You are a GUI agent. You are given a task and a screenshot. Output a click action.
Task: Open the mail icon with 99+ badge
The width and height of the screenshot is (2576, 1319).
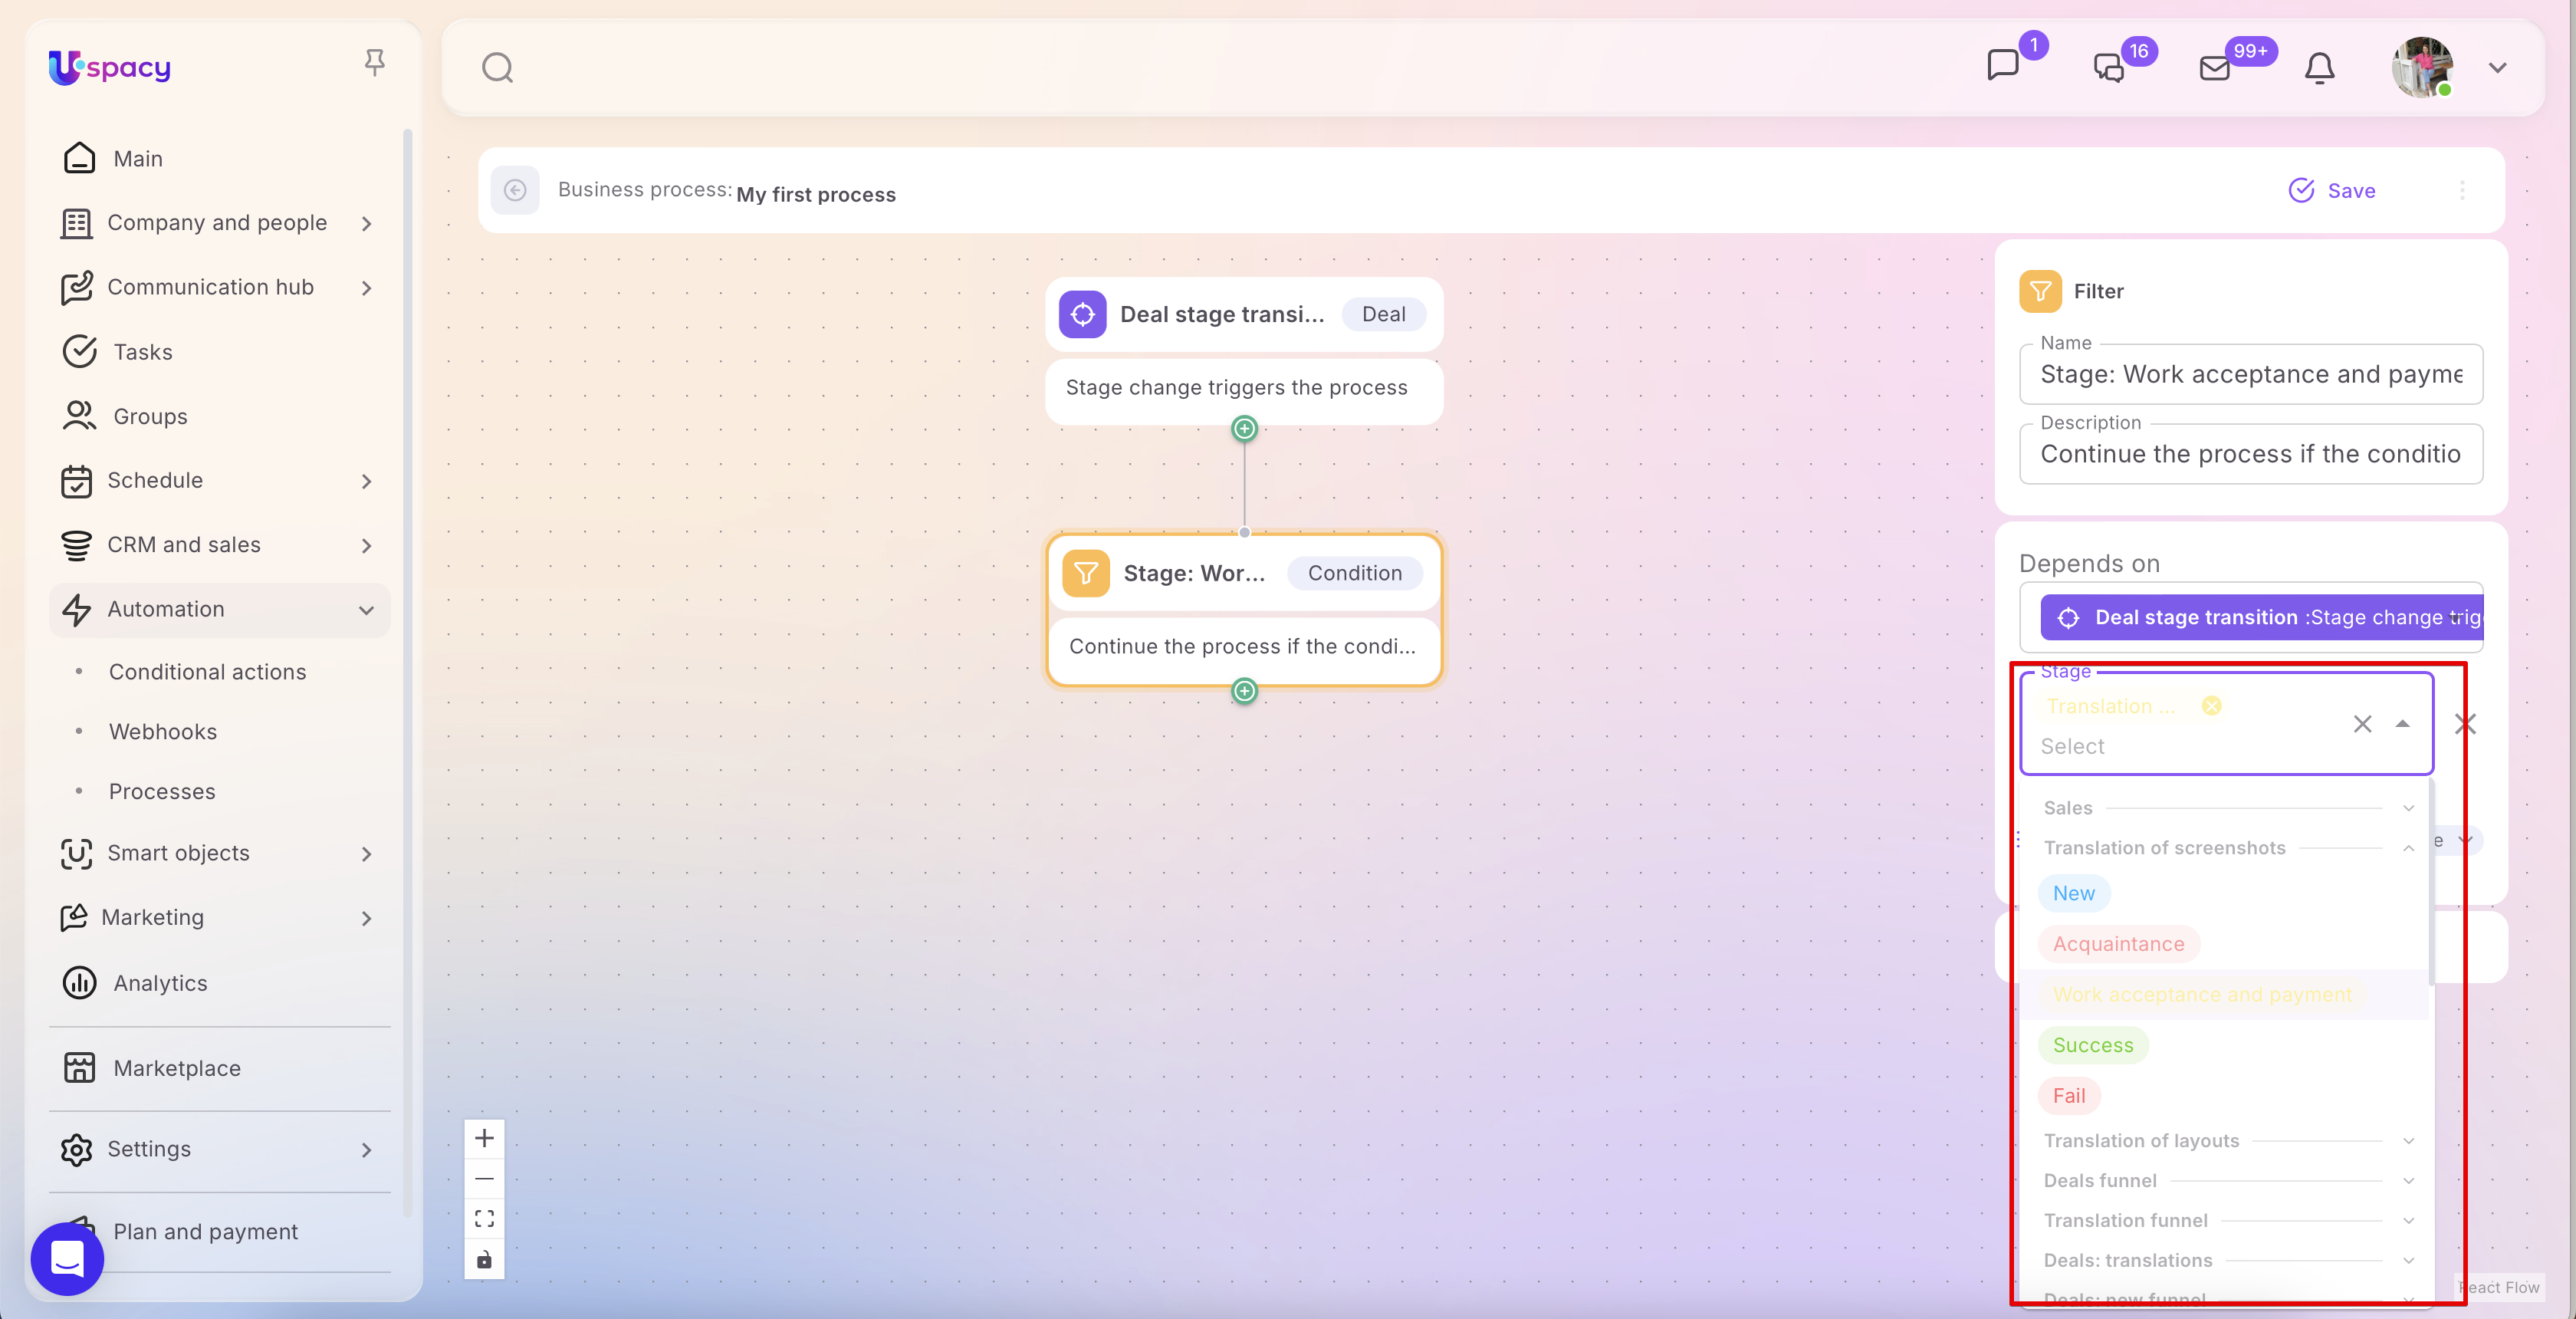pos(2215,68)
